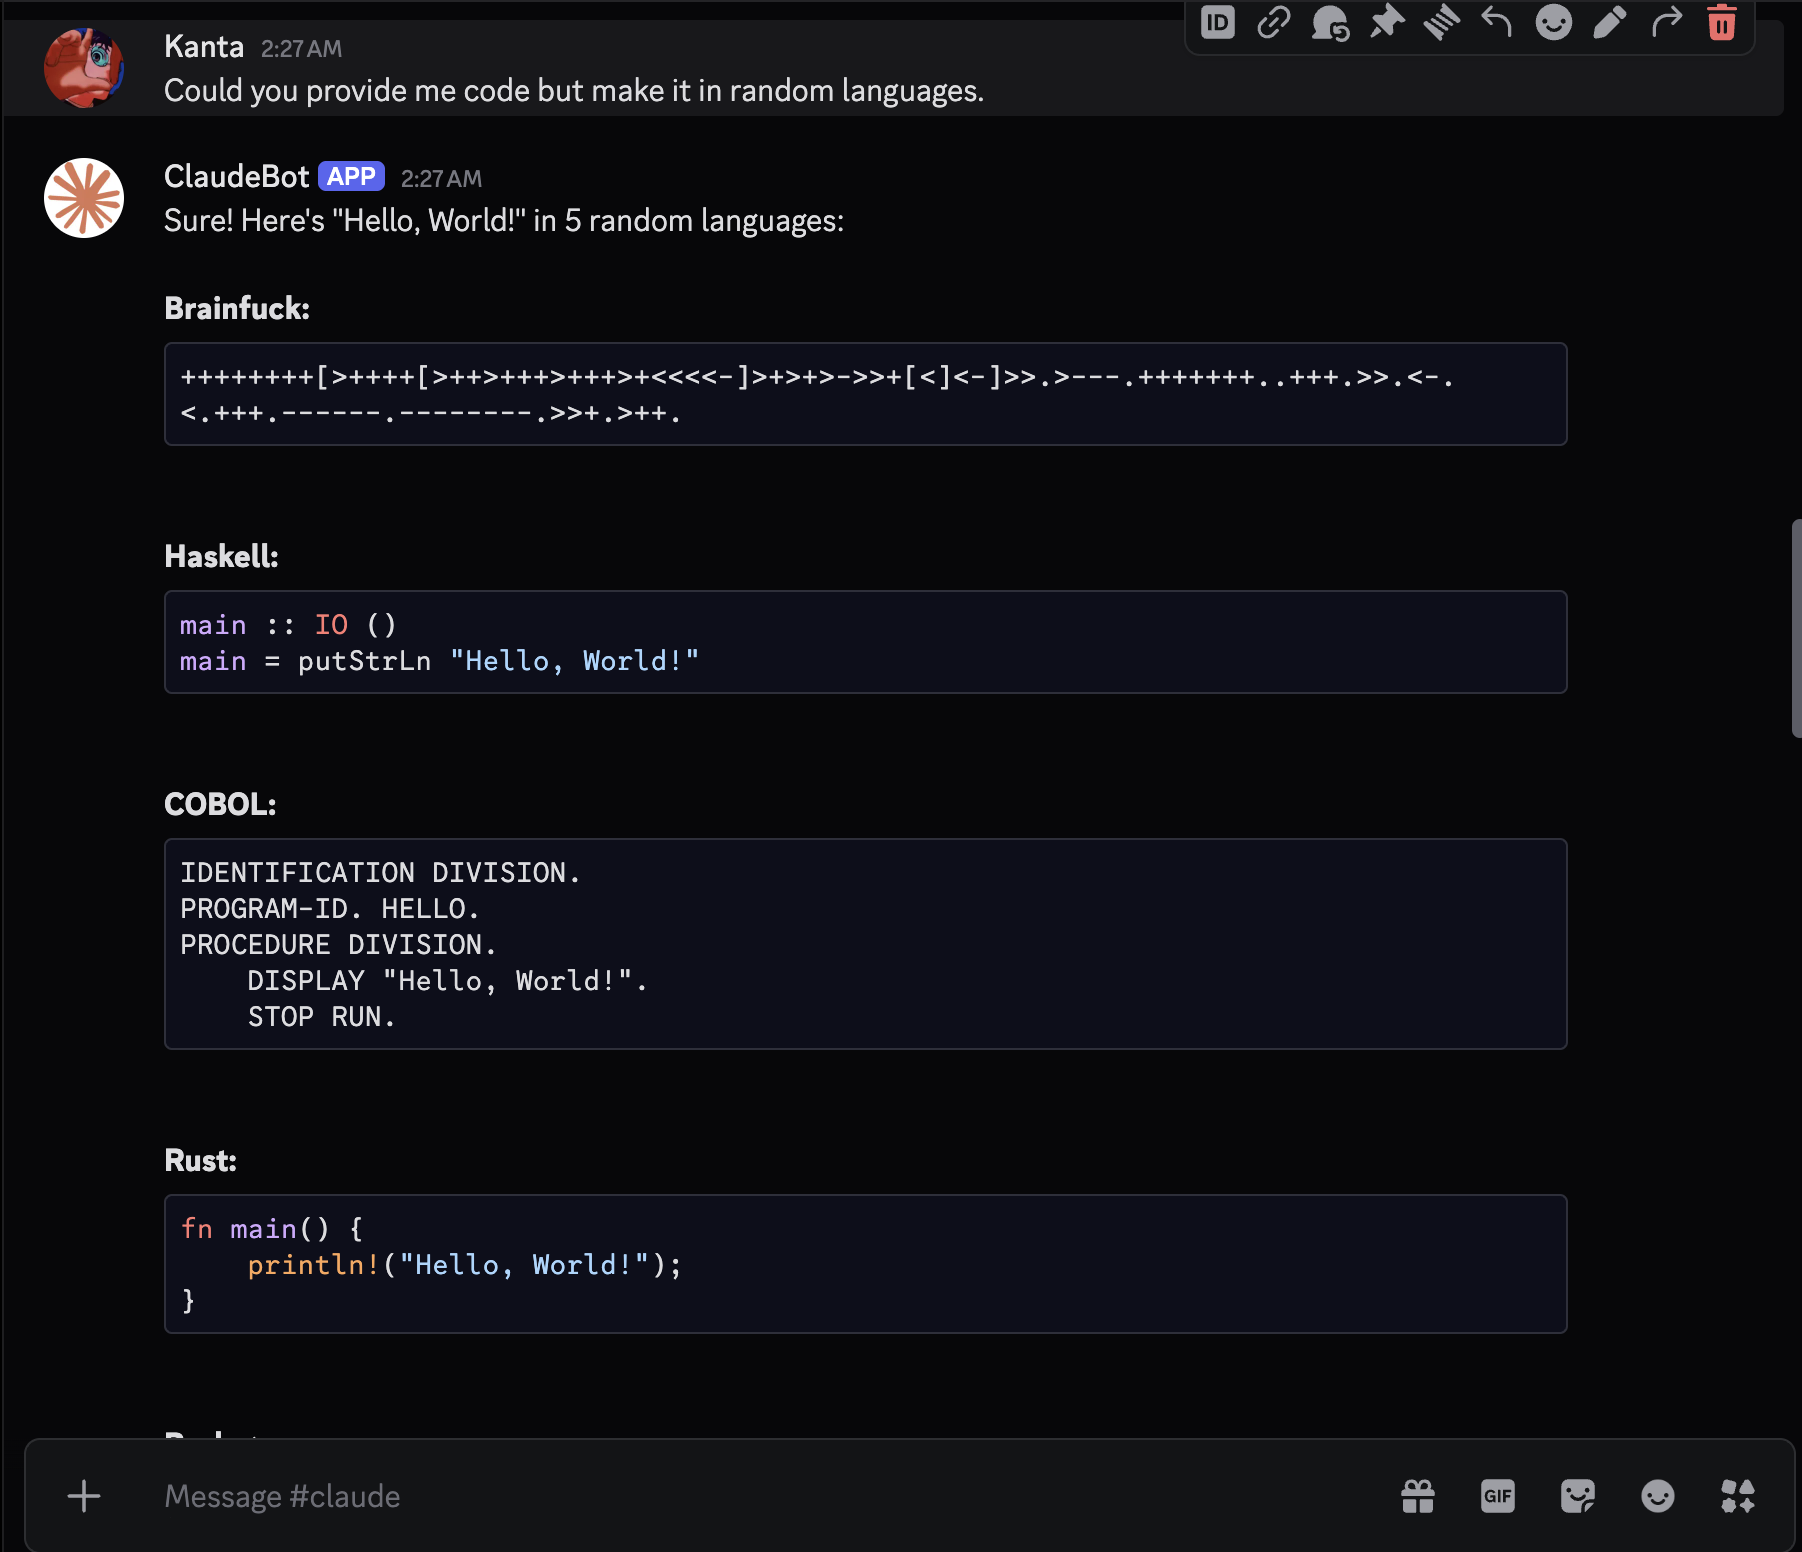Click the "Brainfuck:" heading
The height and width of the screenshot is (1552, 1802).
coord(237,308)
